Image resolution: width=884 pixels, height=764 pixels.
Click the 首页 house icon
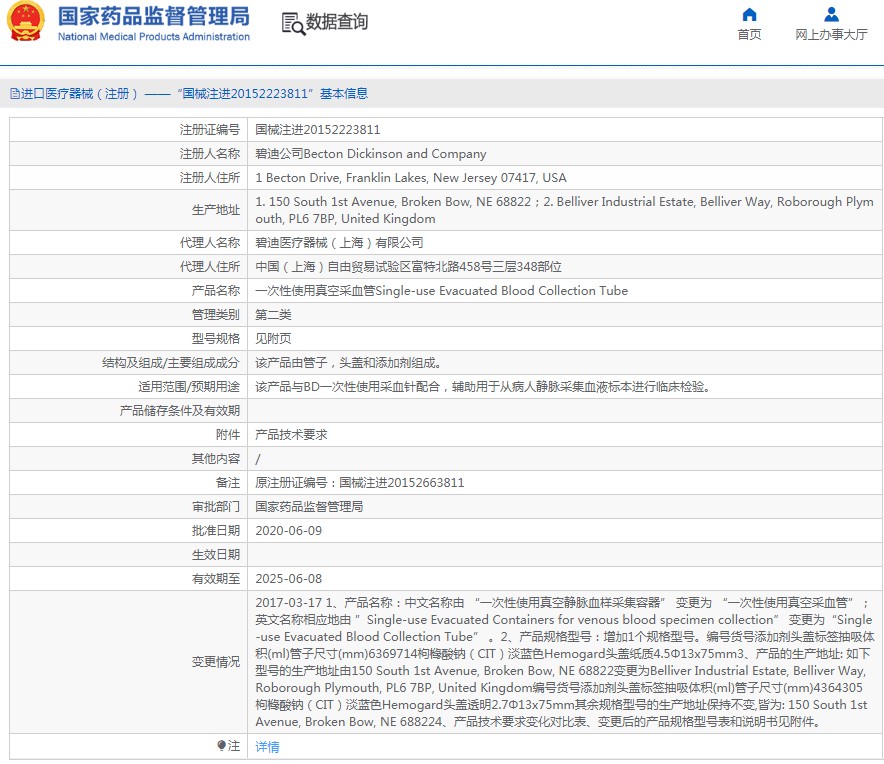[x=749, y=14]
